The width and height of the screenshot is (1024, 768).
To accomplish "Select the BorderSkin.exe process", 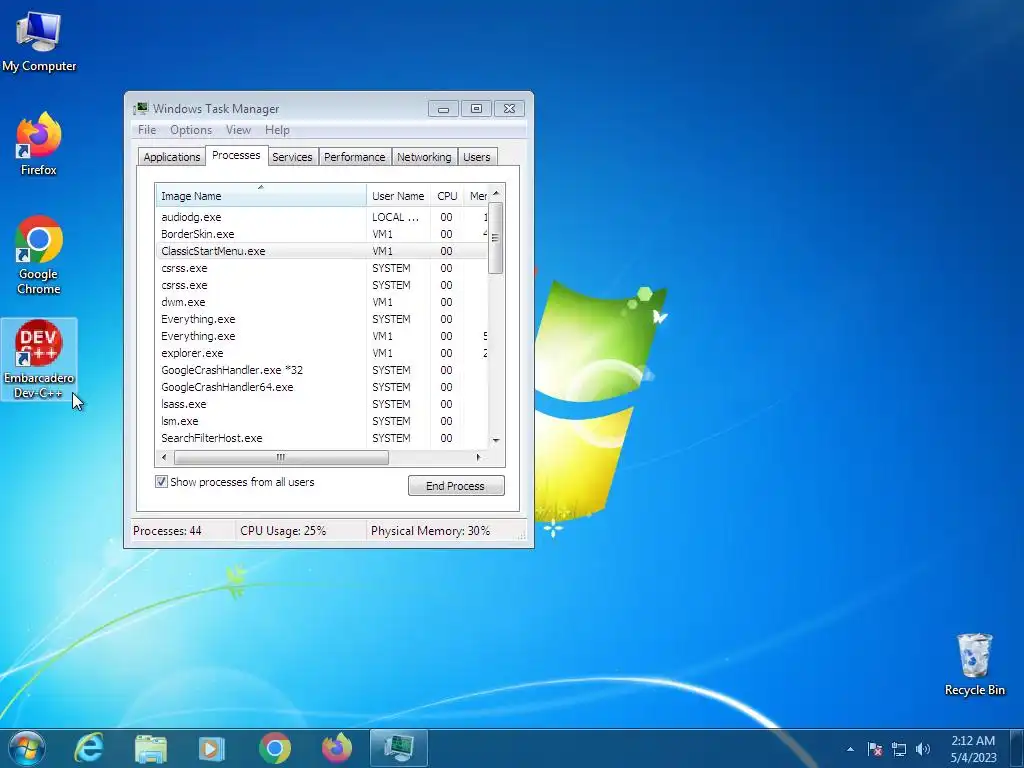I will 321,234.
